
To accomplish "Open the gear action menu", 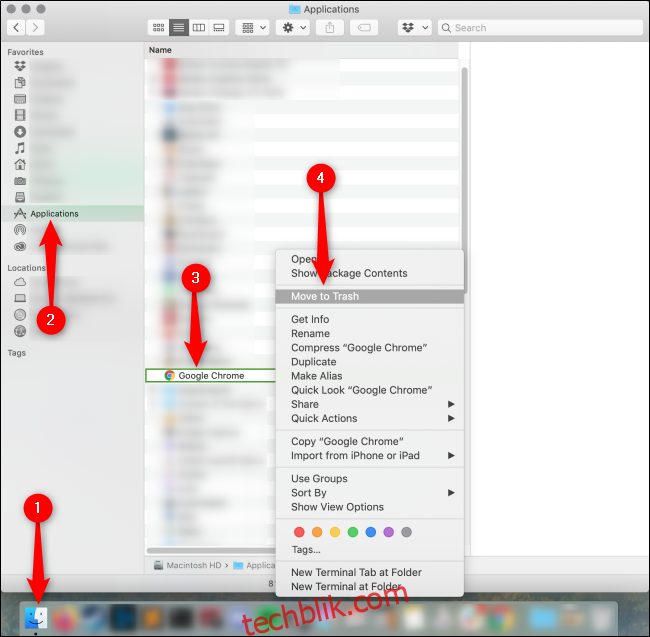I will tap(293, 28).
